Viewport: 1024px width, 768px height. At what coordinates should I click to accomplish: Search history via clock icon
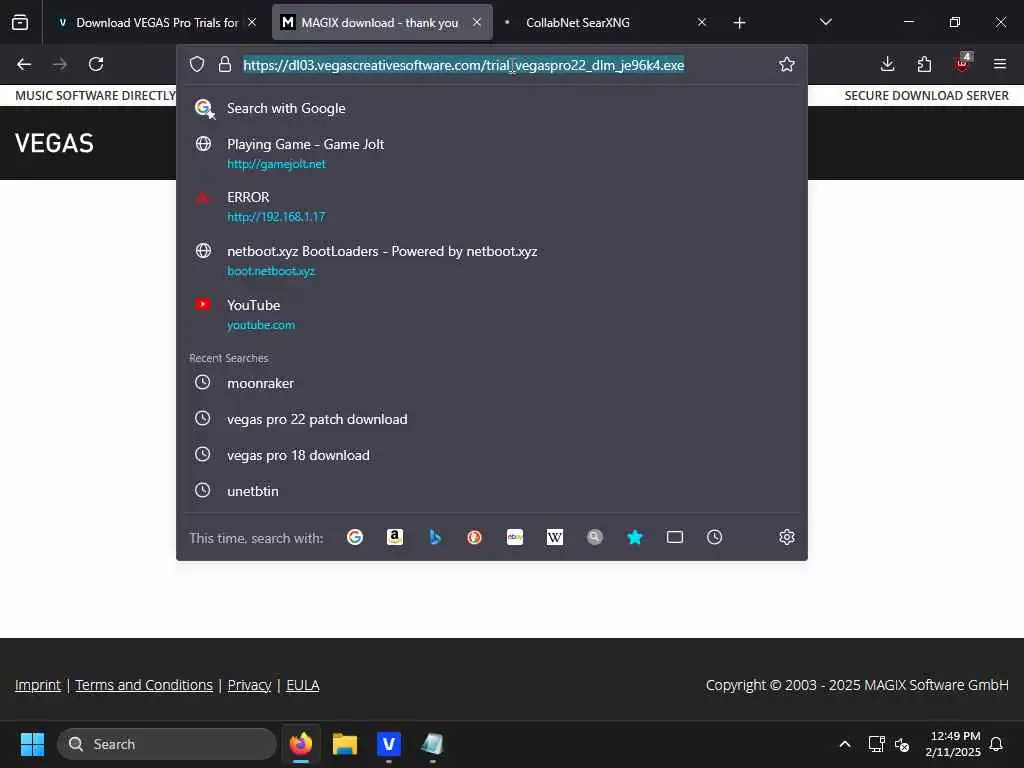714,537
